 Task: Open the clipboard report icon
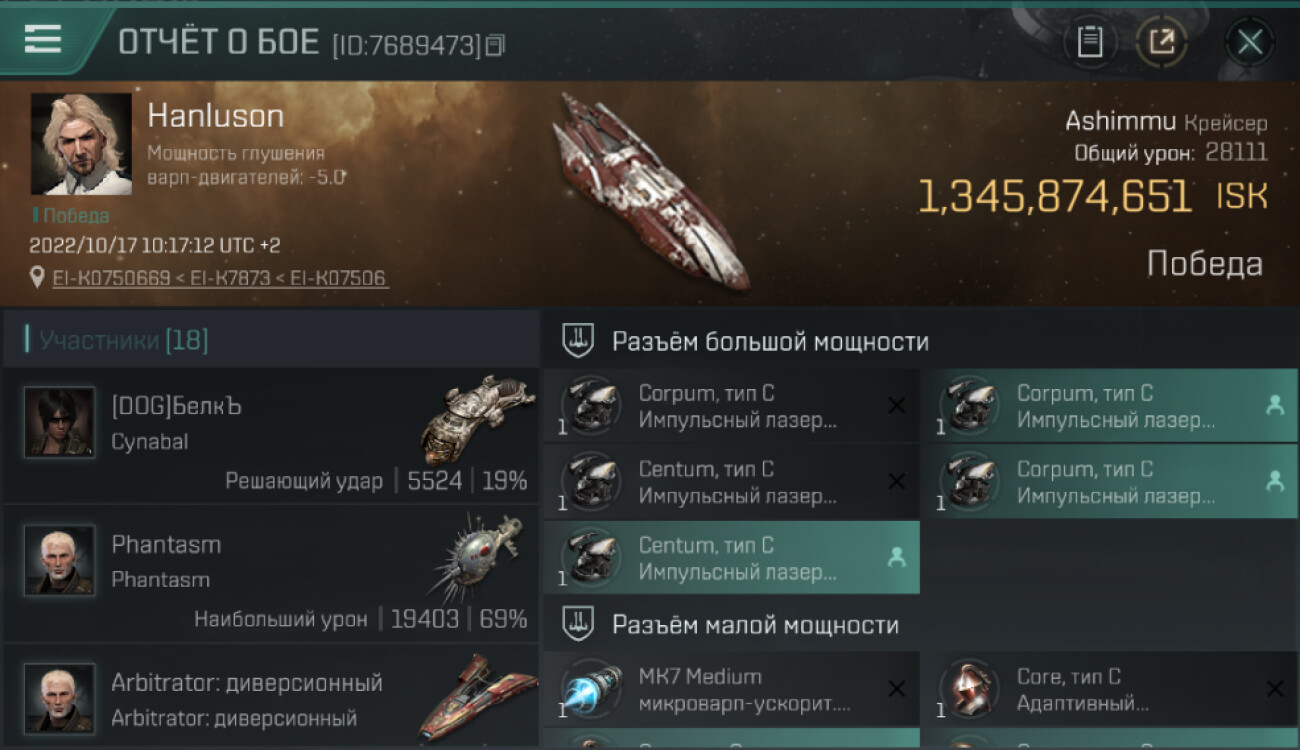[1090, 42]
